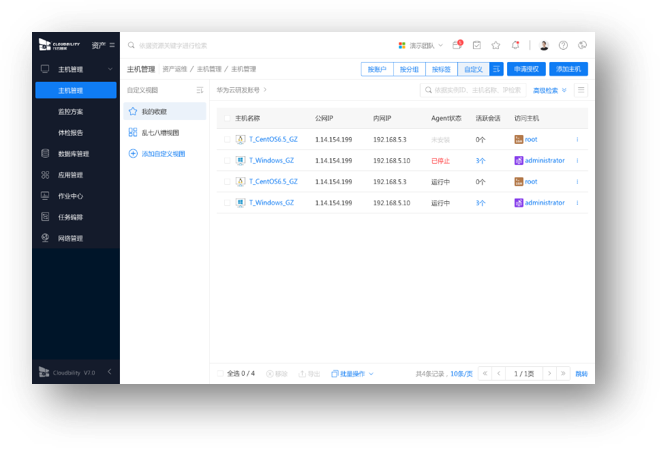Go to the last page with double-right arrow
The image size is (660, 449).
pos(563,373)
